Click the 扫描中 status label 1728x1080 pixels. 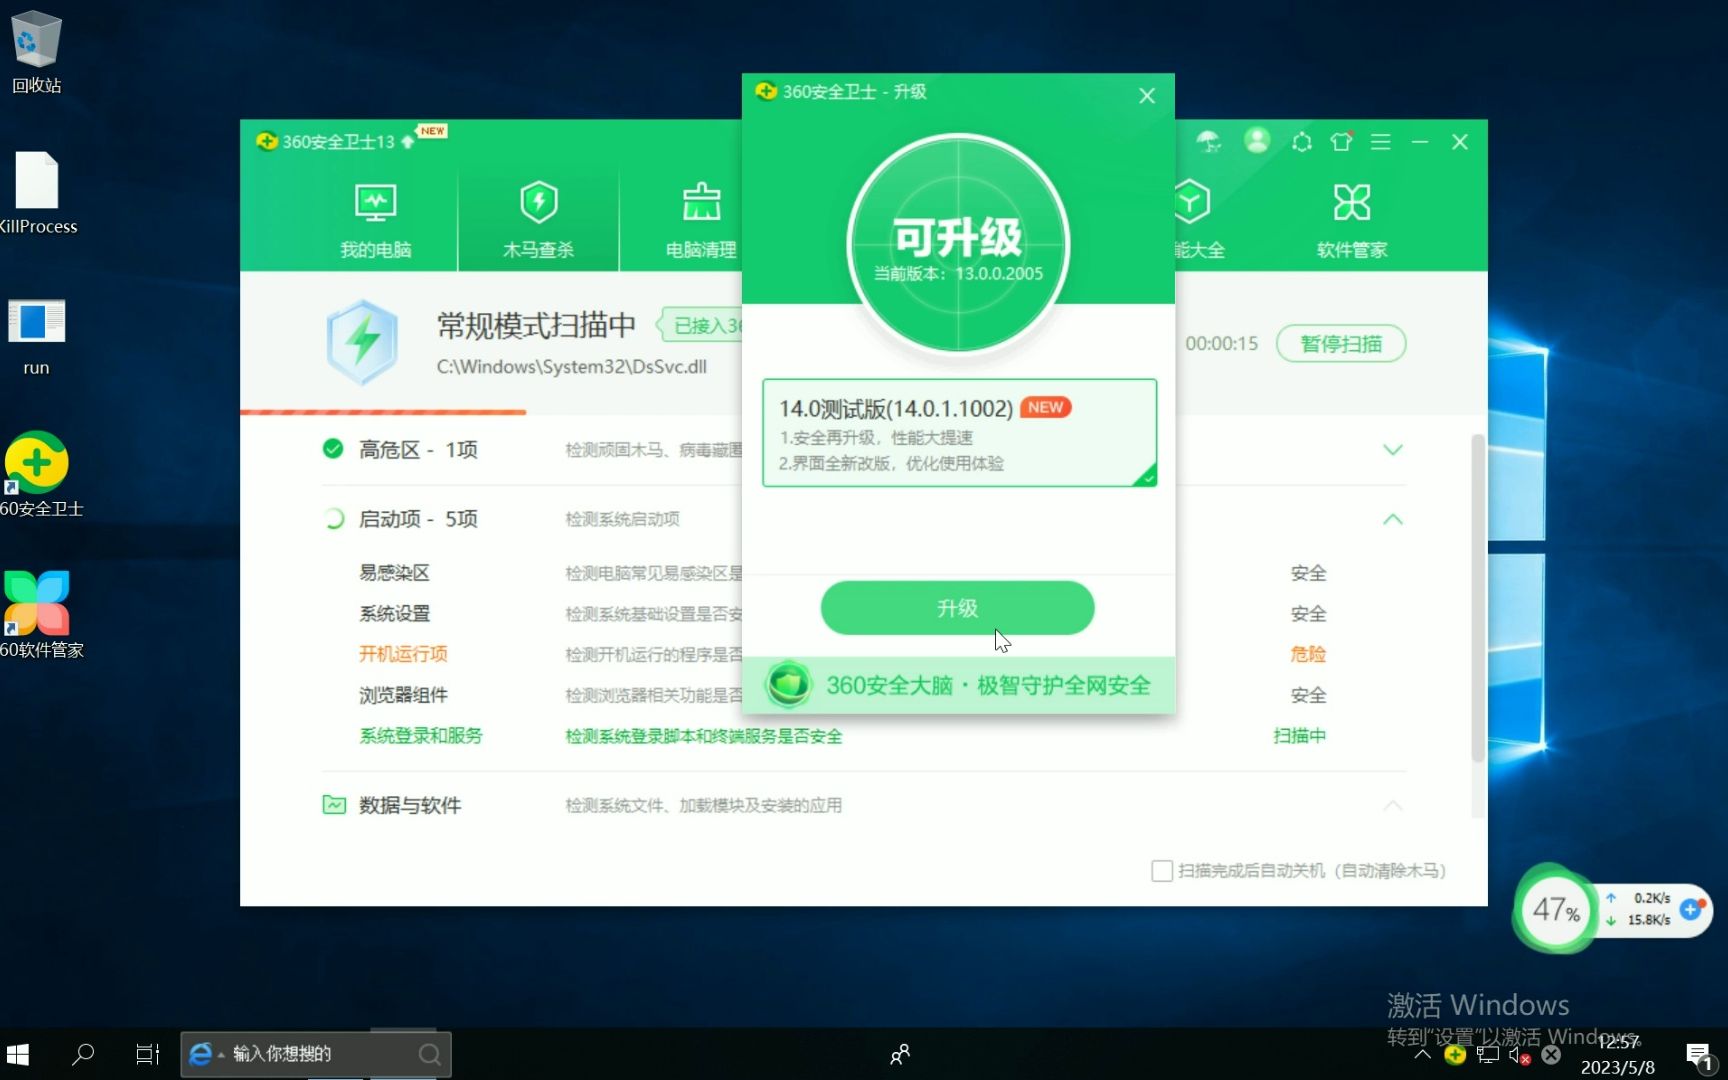coord(1300,736)
